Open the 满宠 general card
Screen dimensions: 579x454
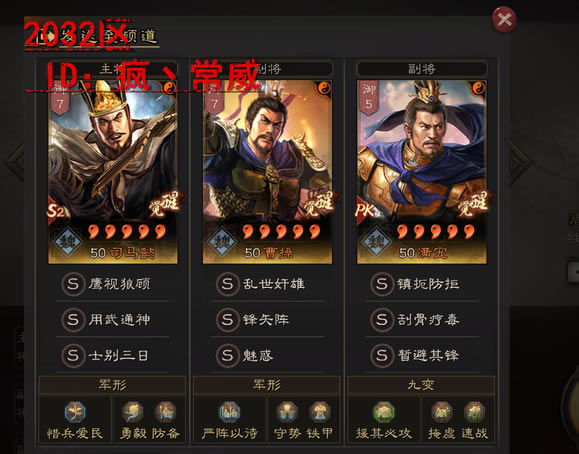coord(422,172)
